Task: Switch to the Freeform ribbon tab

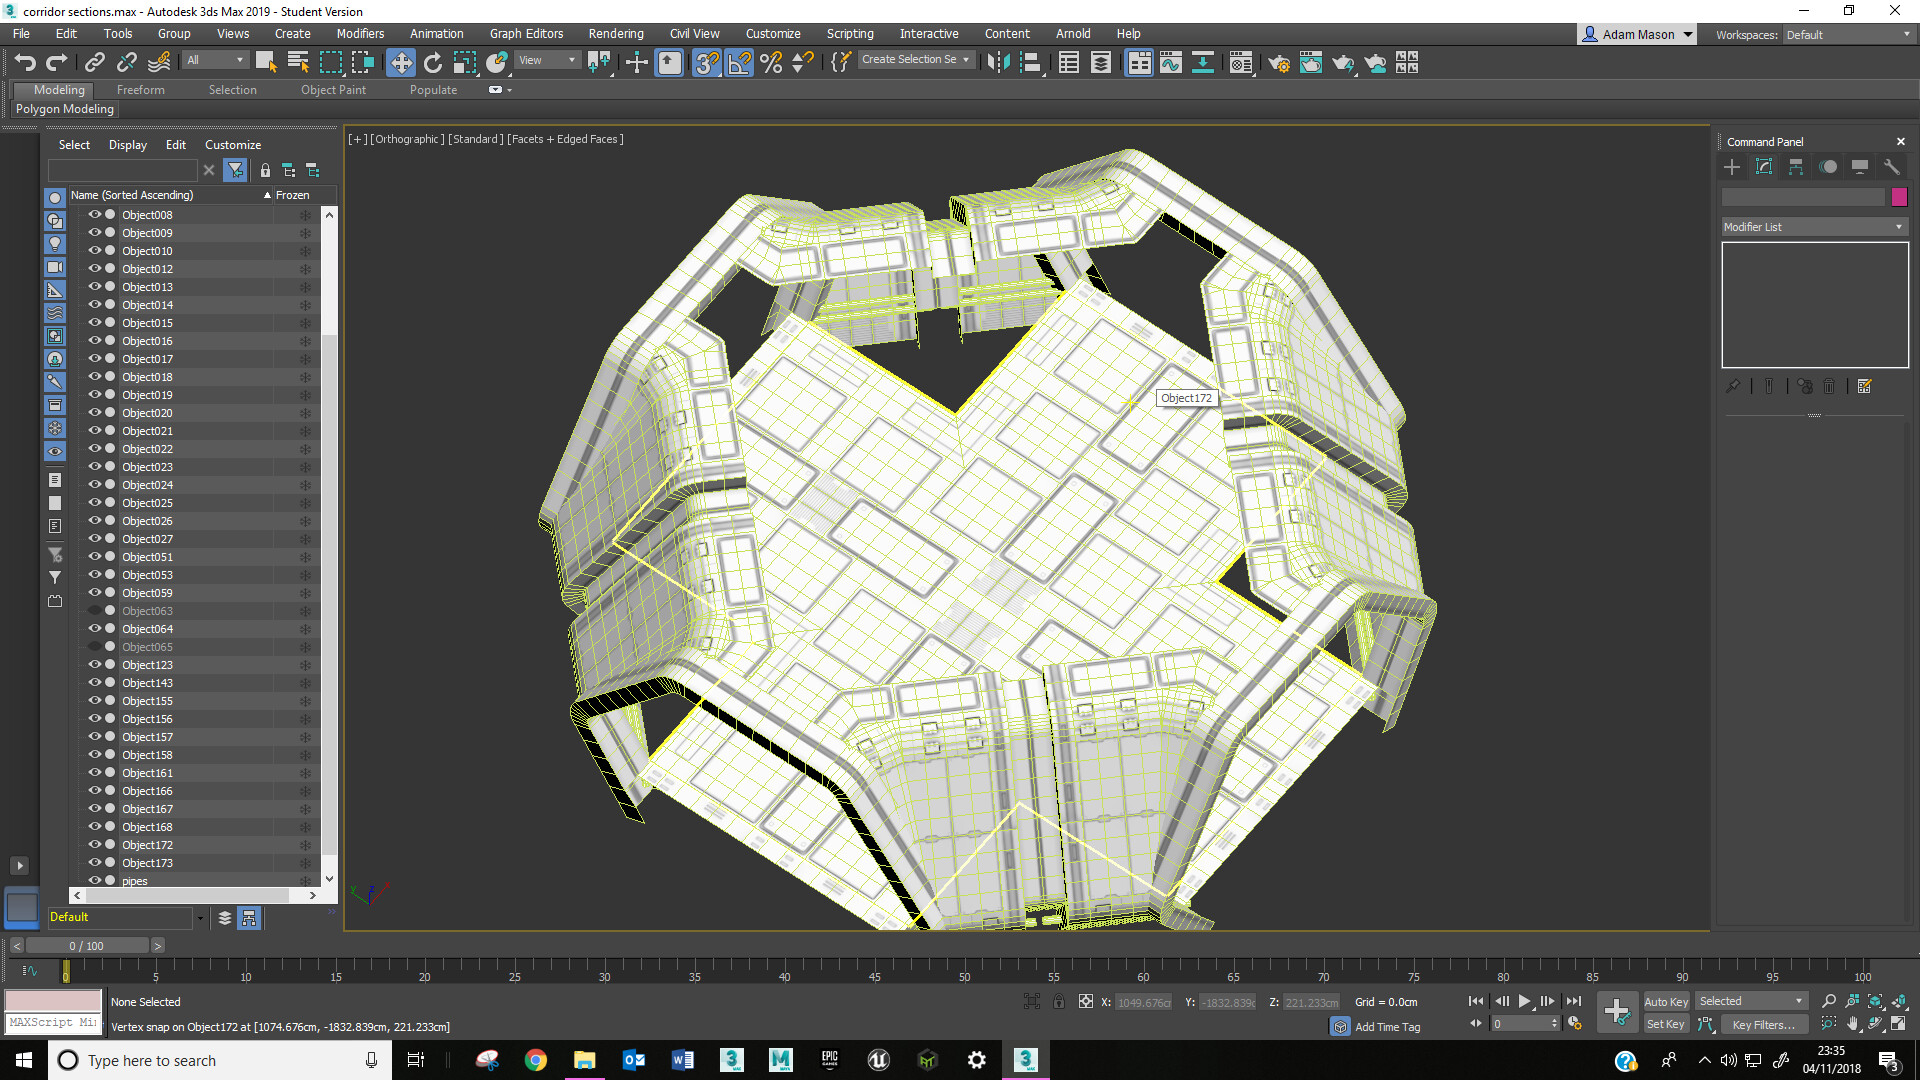Action: coord(140,90)
